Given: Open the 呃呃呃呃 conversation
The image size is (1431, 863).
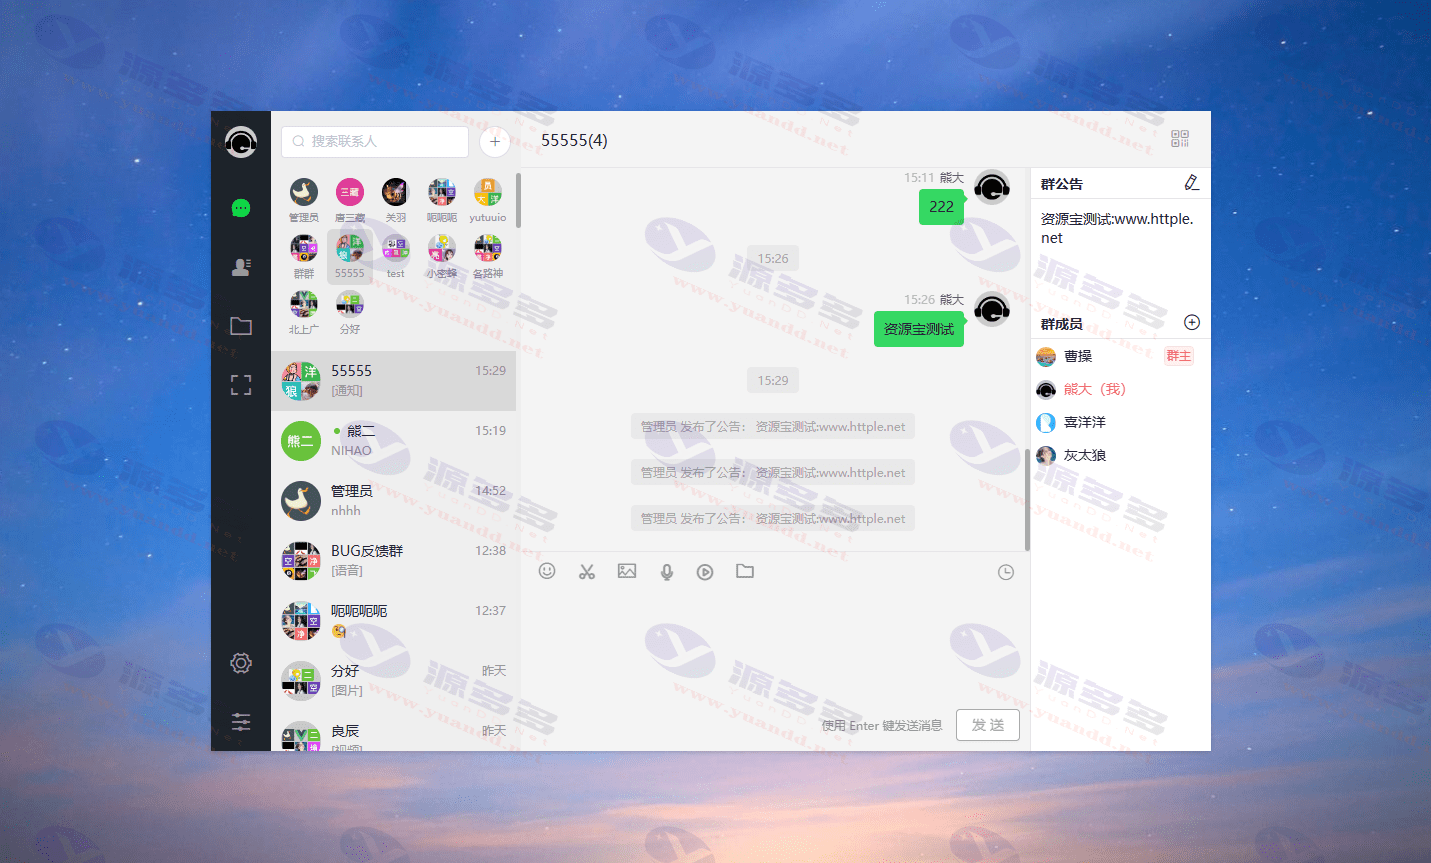Looking at the screenshot, I should tap(393, 621).
